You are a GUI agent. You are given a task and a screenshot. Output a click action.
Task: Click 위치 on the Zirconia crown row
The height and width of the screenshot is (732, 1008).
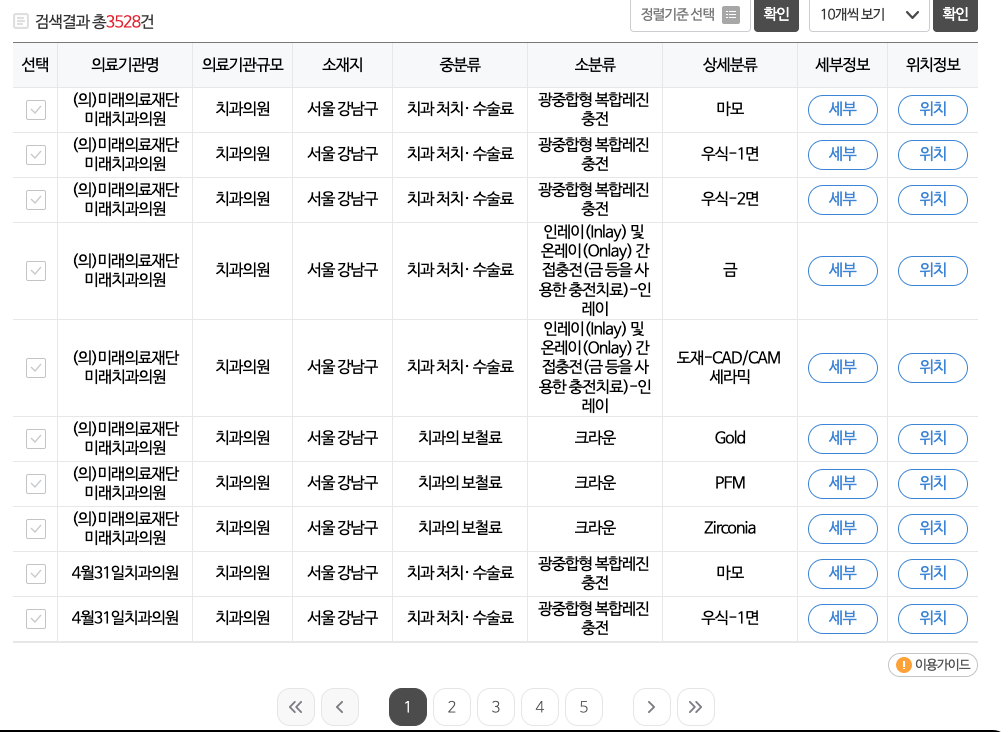(932, 529)
